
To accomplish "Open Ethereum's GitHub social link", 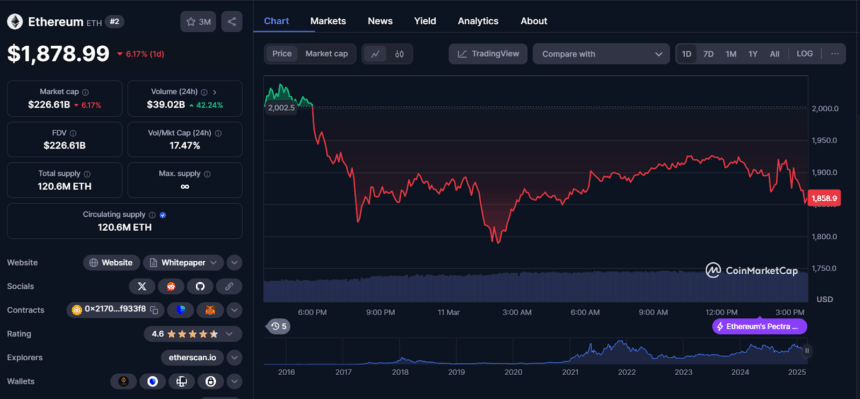I will tap(200, 286).
